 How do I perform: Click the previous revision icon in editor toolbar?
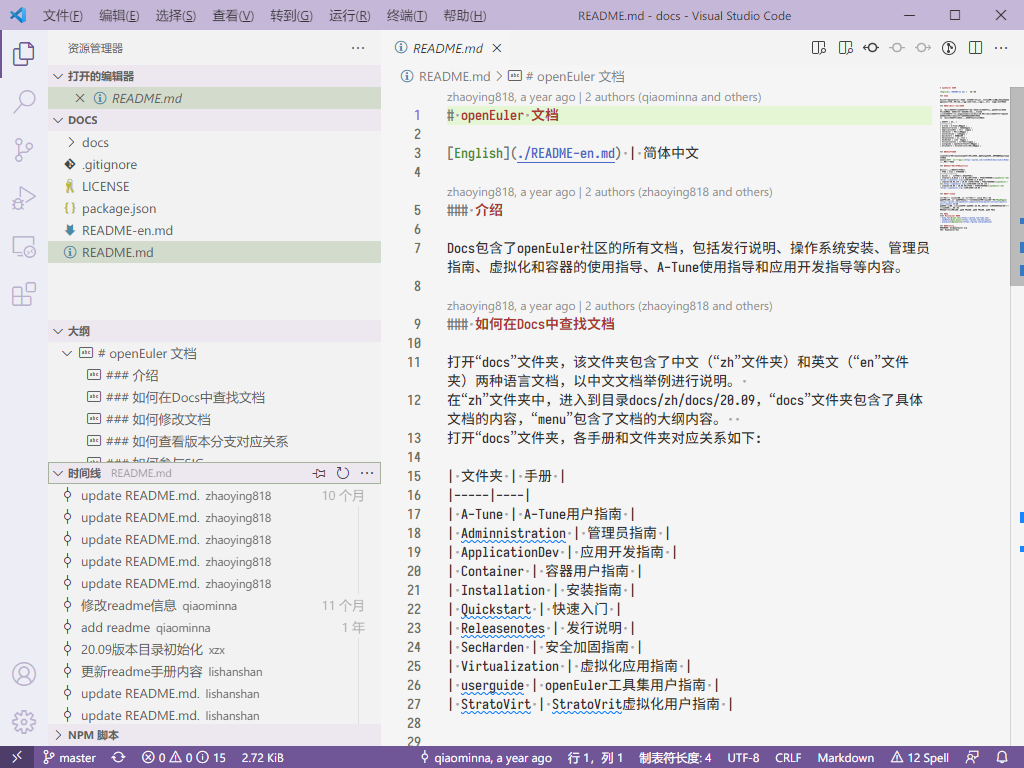pos(871,48)
